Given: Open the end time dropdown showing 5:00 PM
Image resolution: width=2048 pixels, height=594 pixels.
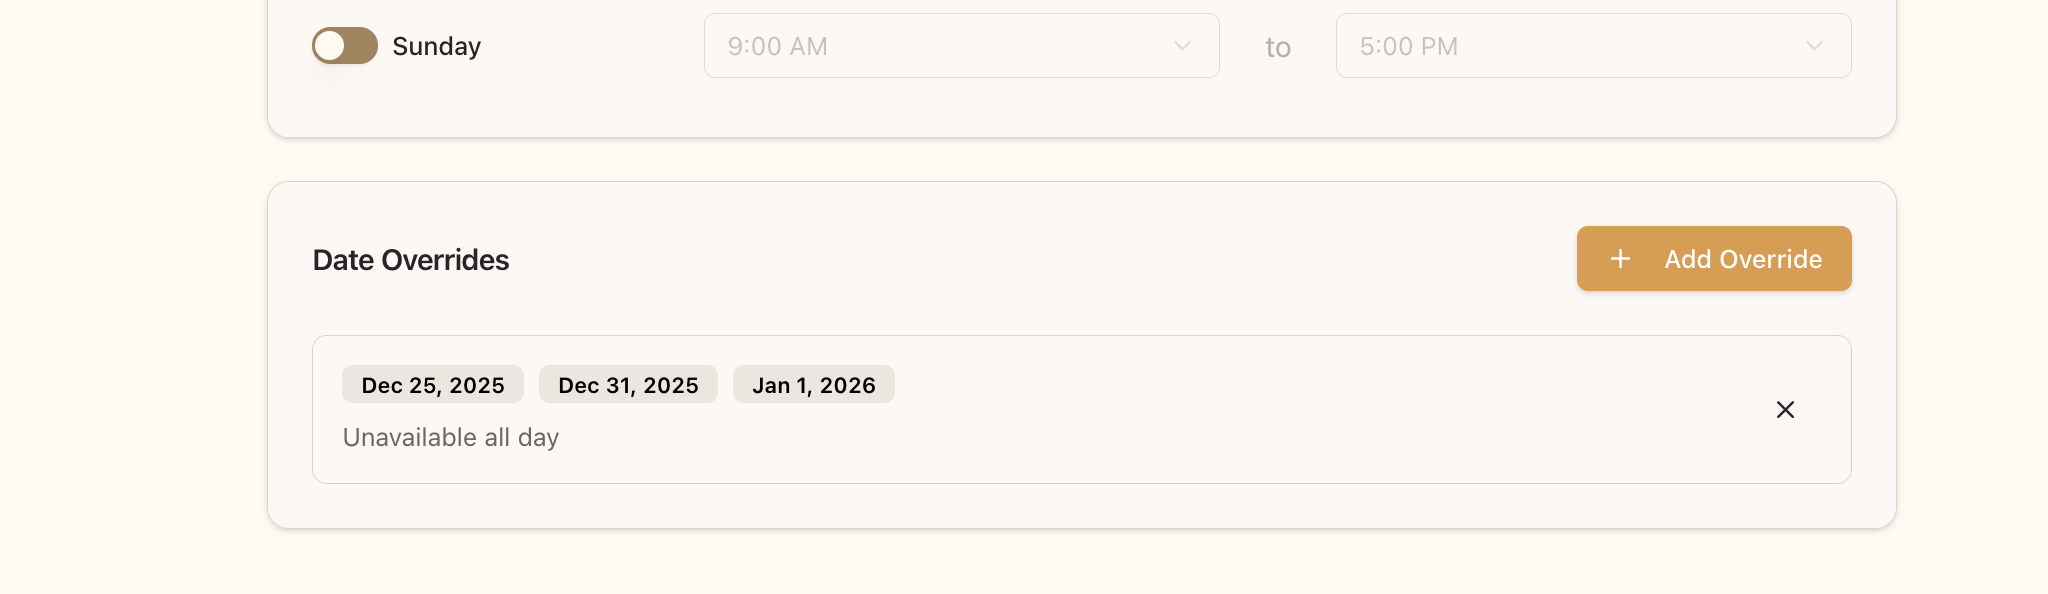Looking at the screenshot, I should click(1592, 46).
